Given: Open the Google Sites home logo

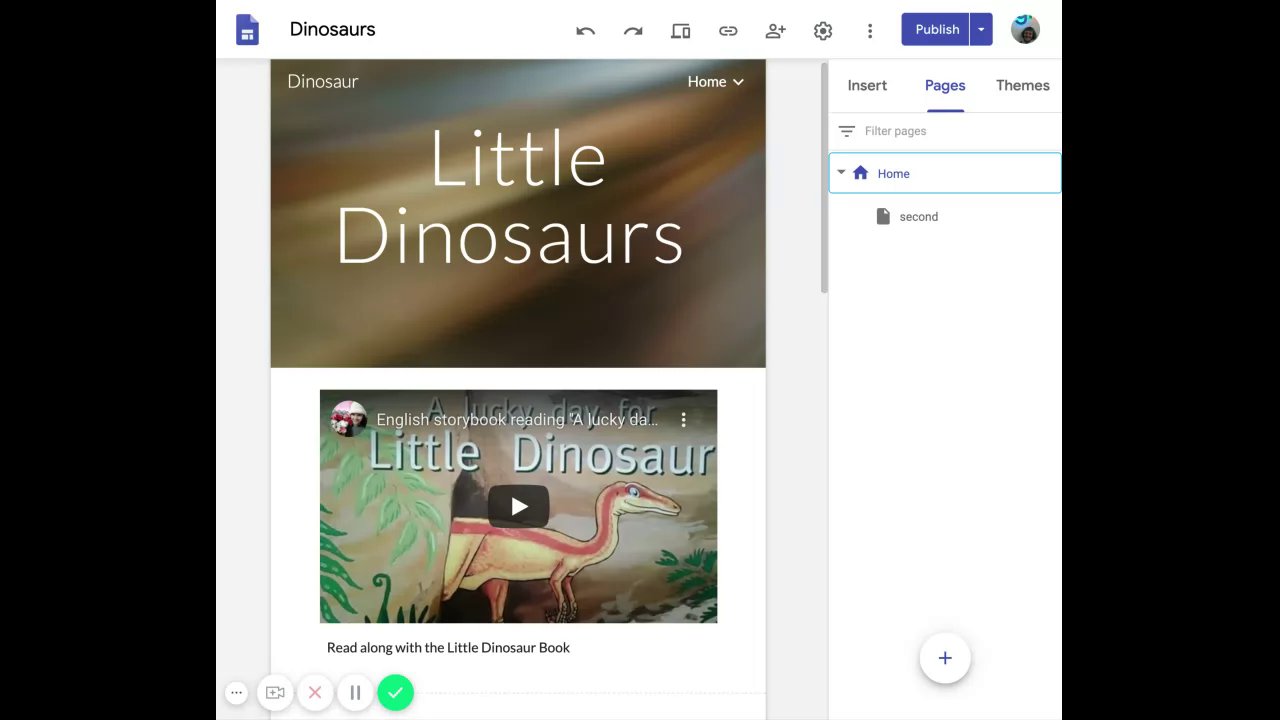Looking at the screenshot, I should [x=247, y=30].
